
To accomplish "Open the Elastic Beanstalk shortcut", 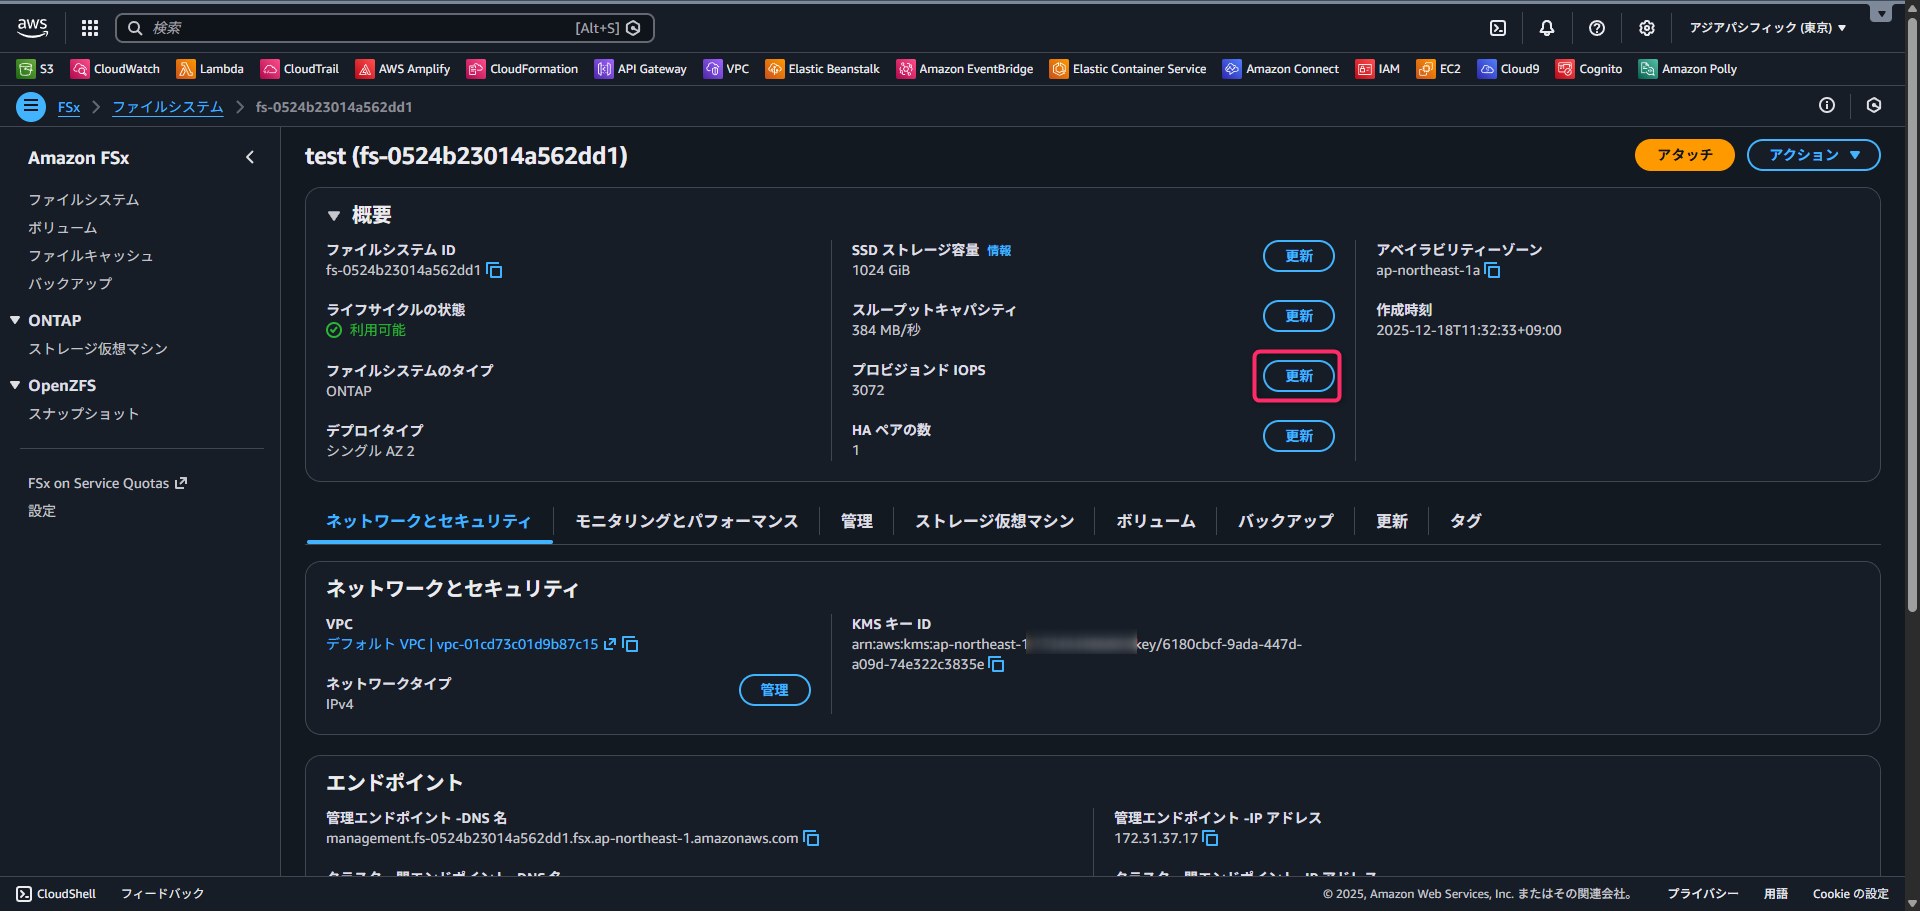I will tap(823, 69).
